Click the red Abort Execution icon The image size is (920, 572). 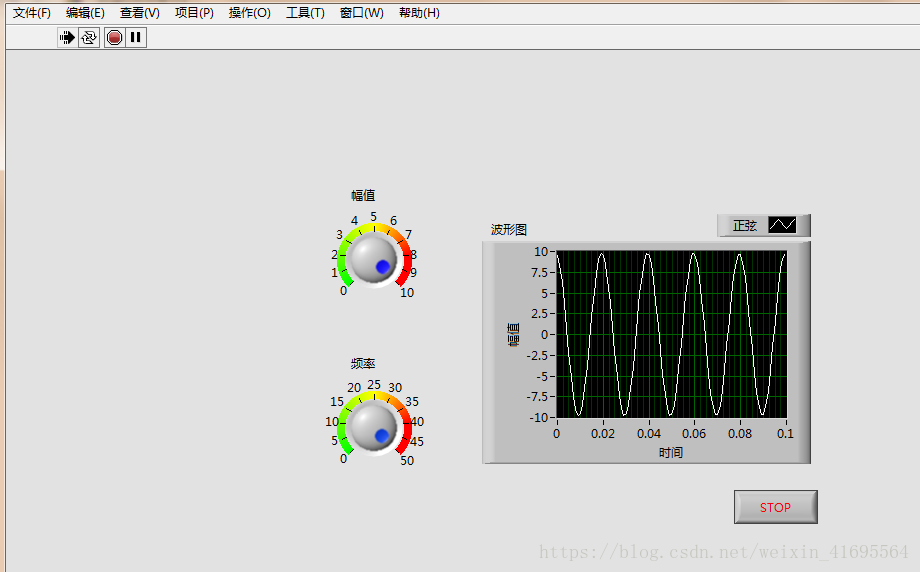click(x=114, y=38)
